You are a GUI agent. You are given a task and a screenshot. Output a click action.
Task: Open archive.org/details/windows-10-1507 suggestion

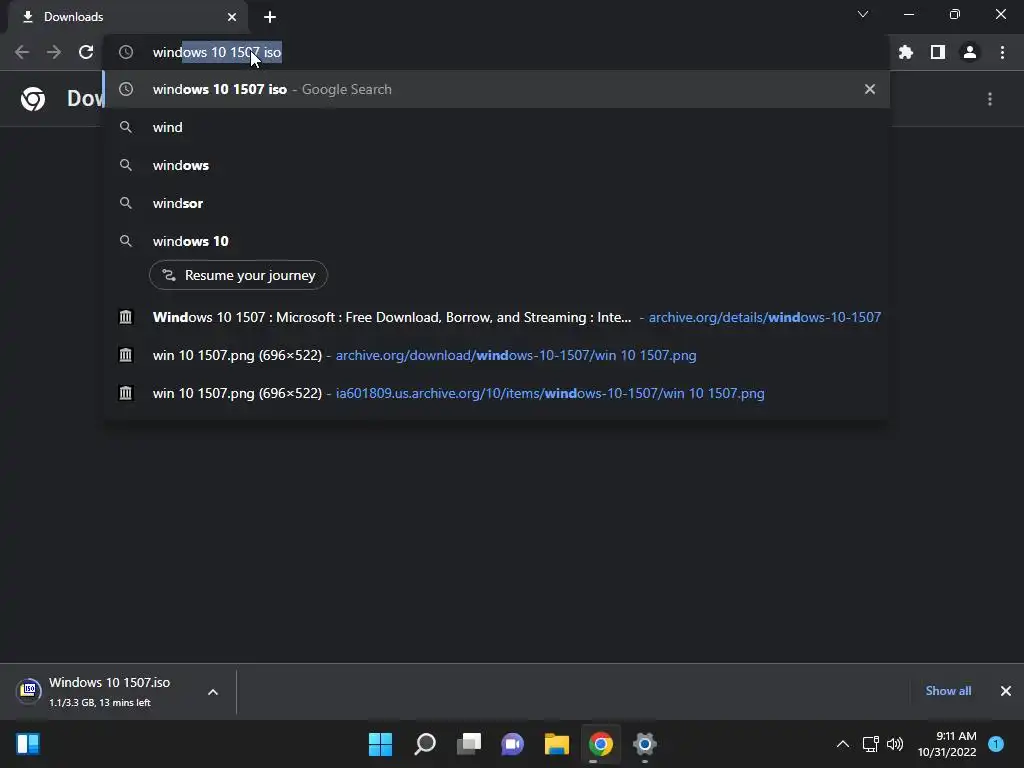point(496,317)
